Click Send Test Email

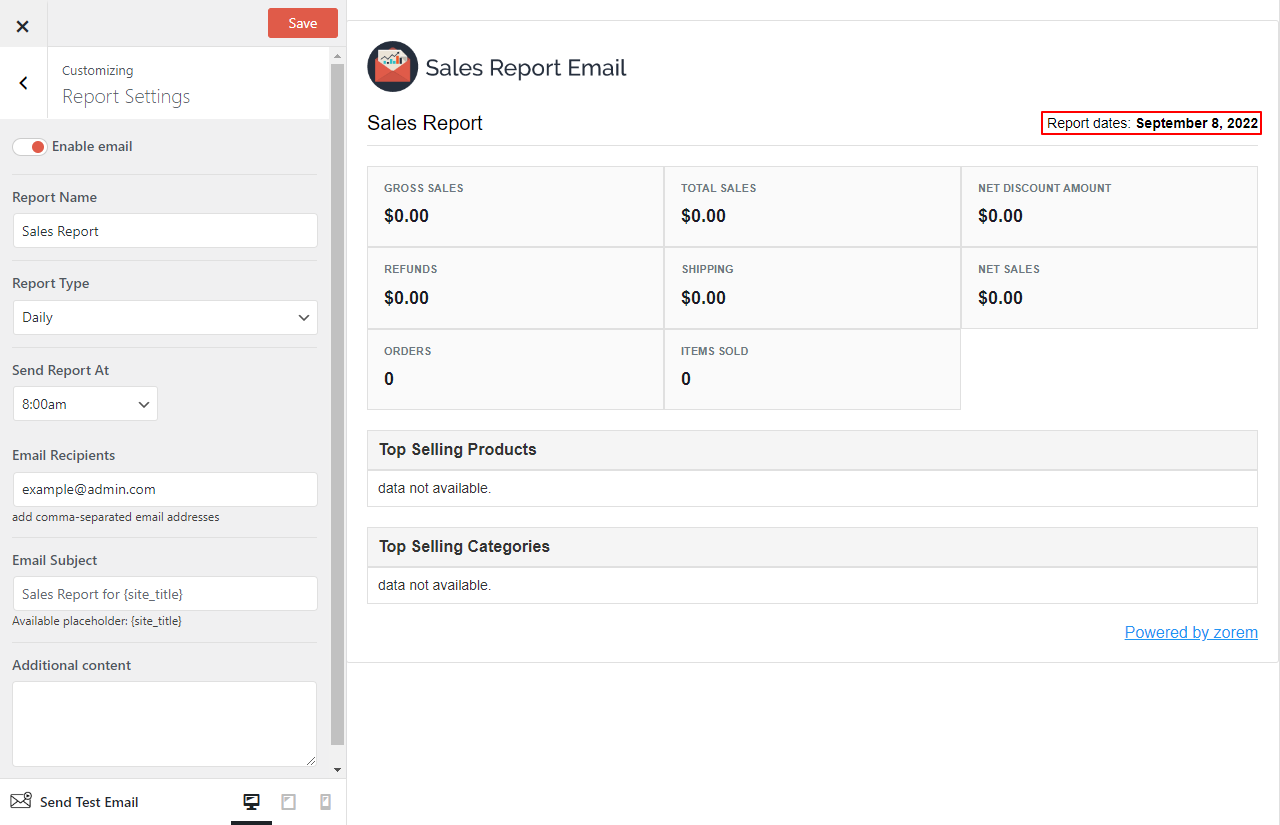tap(88, 801)
